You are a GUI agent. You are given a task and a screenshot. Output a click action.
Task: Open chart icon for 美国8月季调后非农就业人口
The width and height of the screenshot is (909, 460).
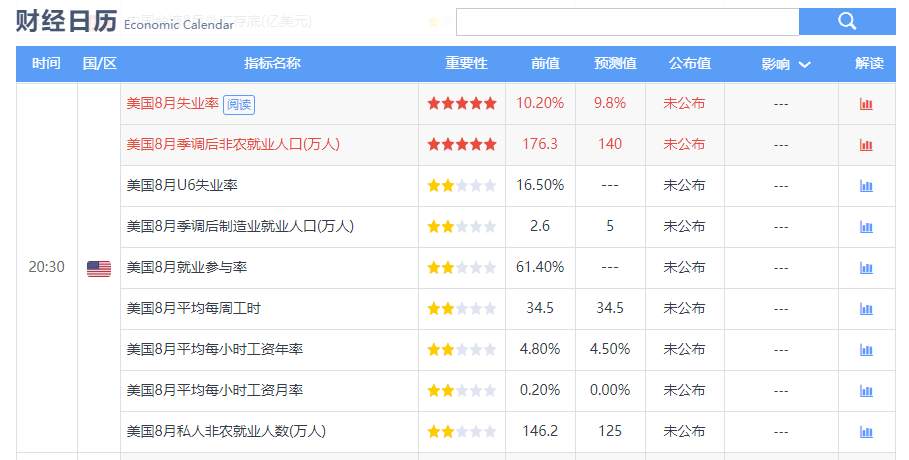(x=866, y=145)
